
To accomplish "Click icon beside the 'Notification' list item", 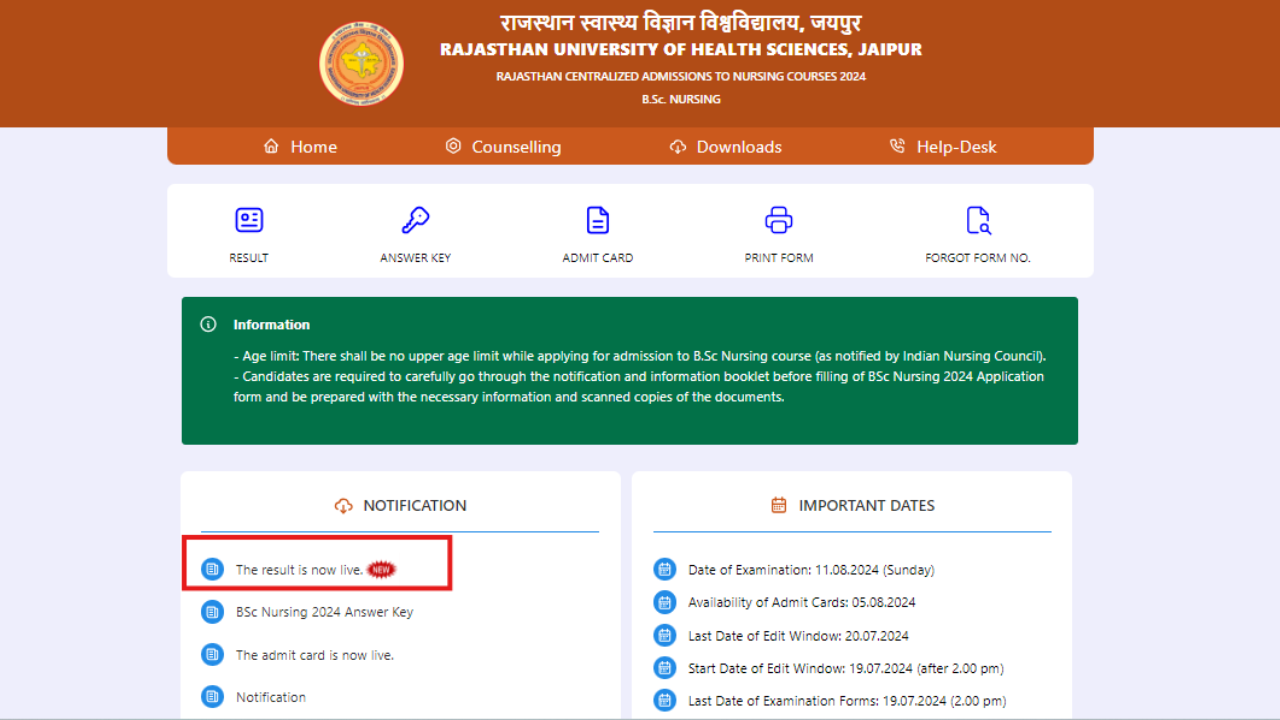I will coord(212,697).
